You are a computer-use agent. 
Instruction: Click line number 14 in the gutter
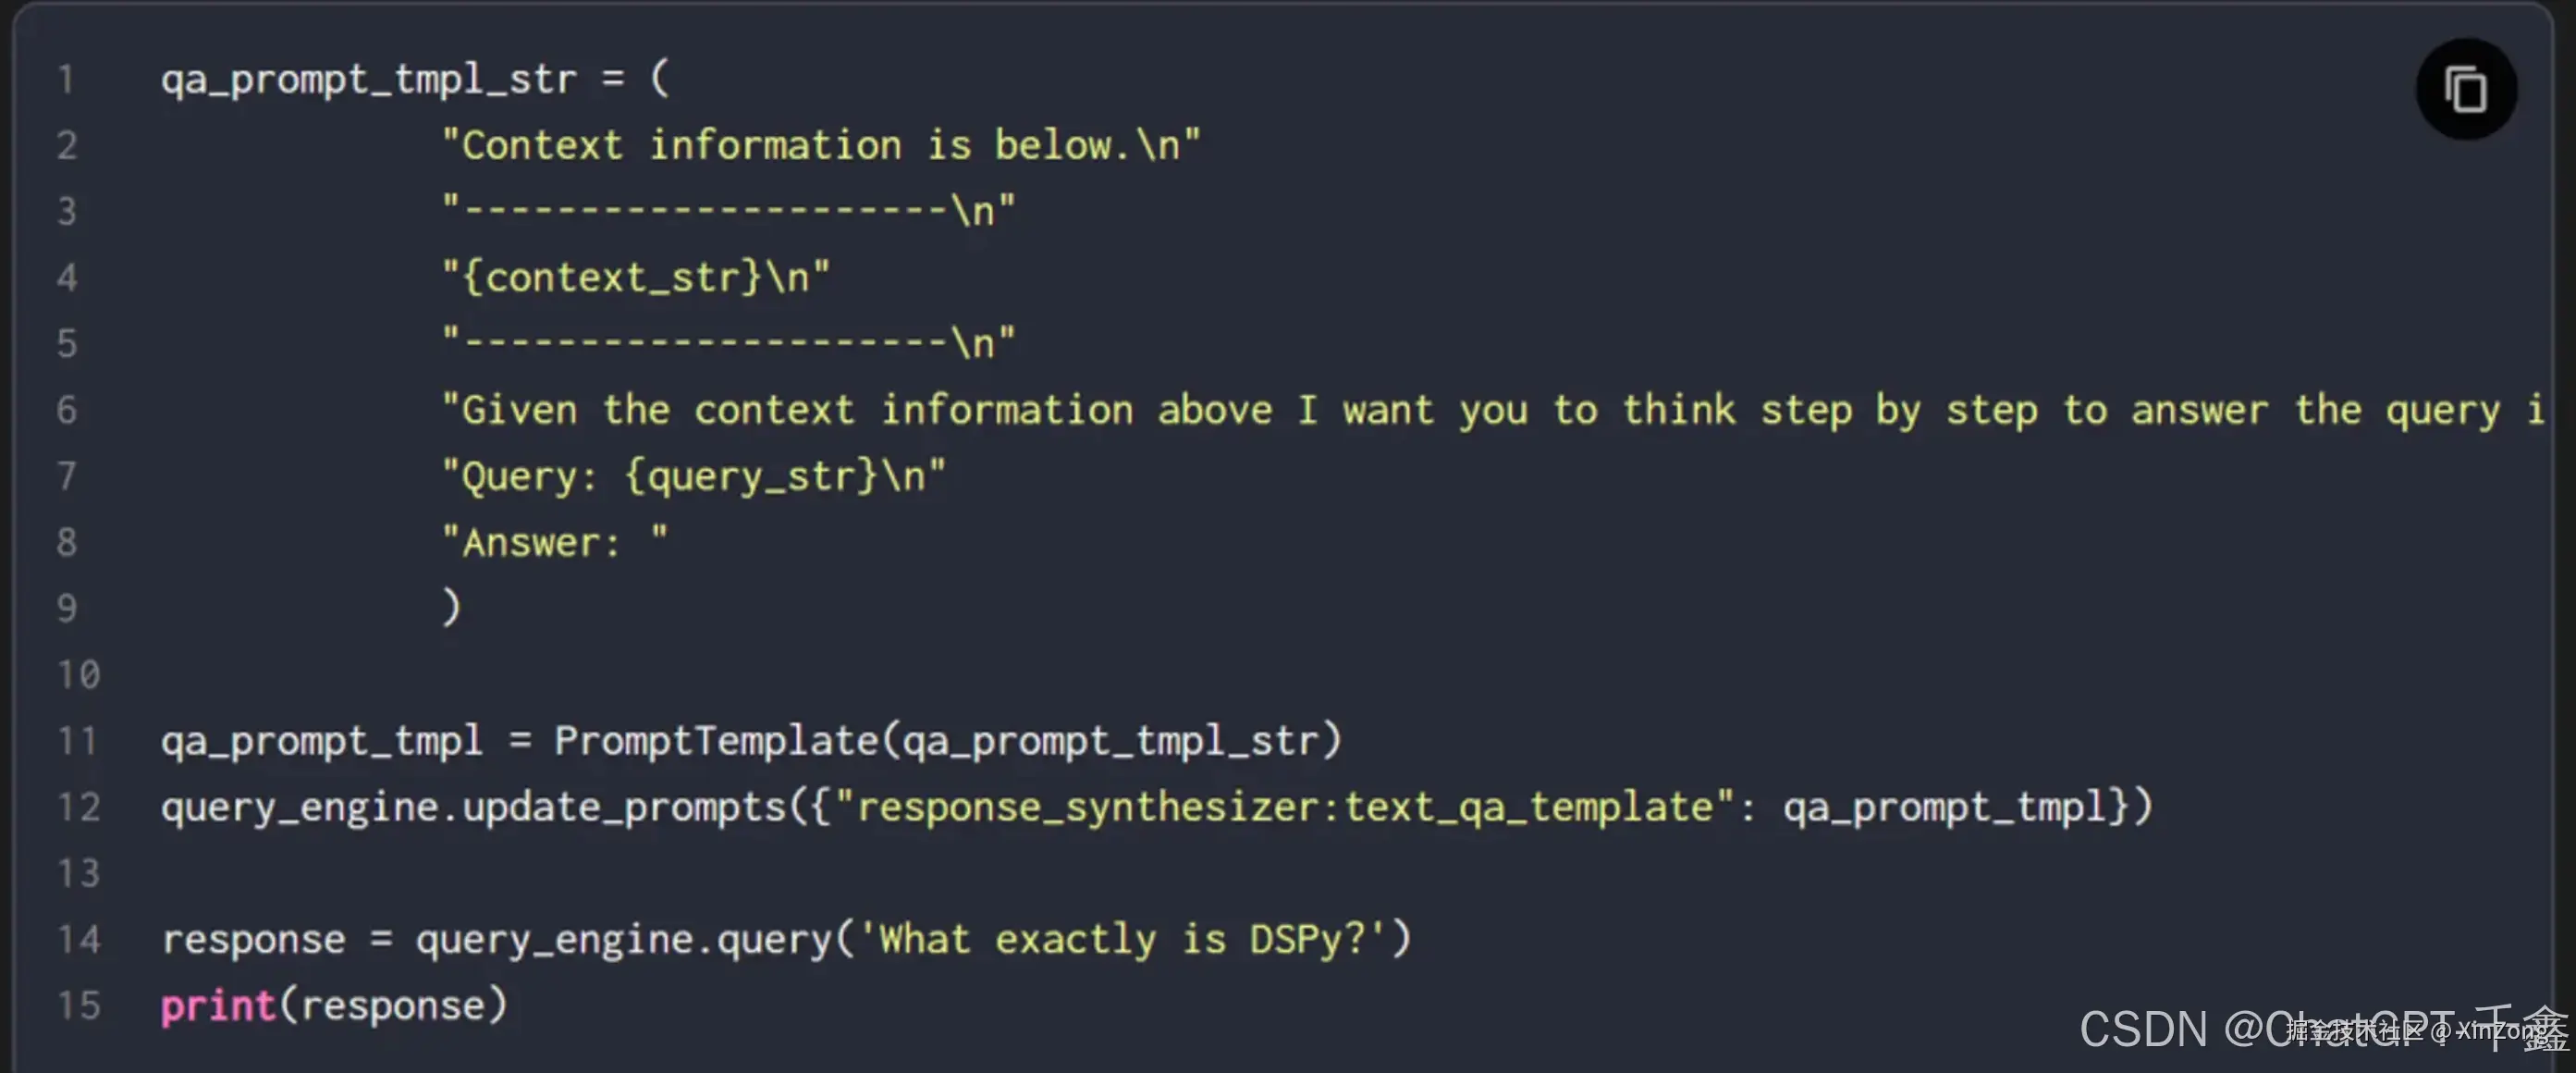(78, 939)
